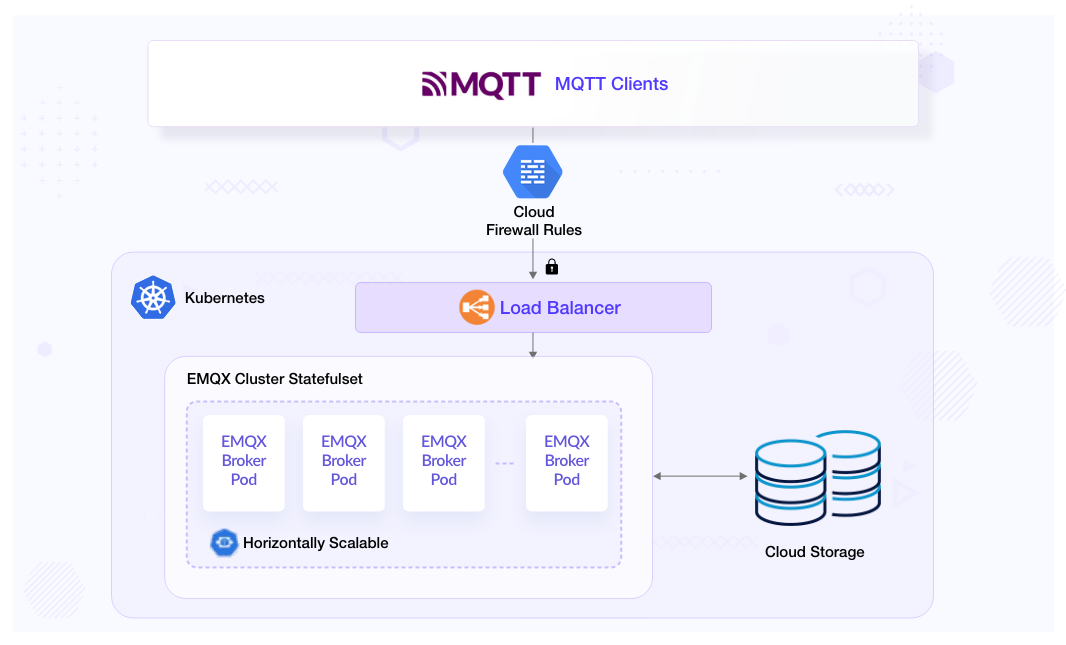The width and height of the screenshot is (1066, 645).
Task: Click the 'Load Balancer' text
Action: [560, 308]
